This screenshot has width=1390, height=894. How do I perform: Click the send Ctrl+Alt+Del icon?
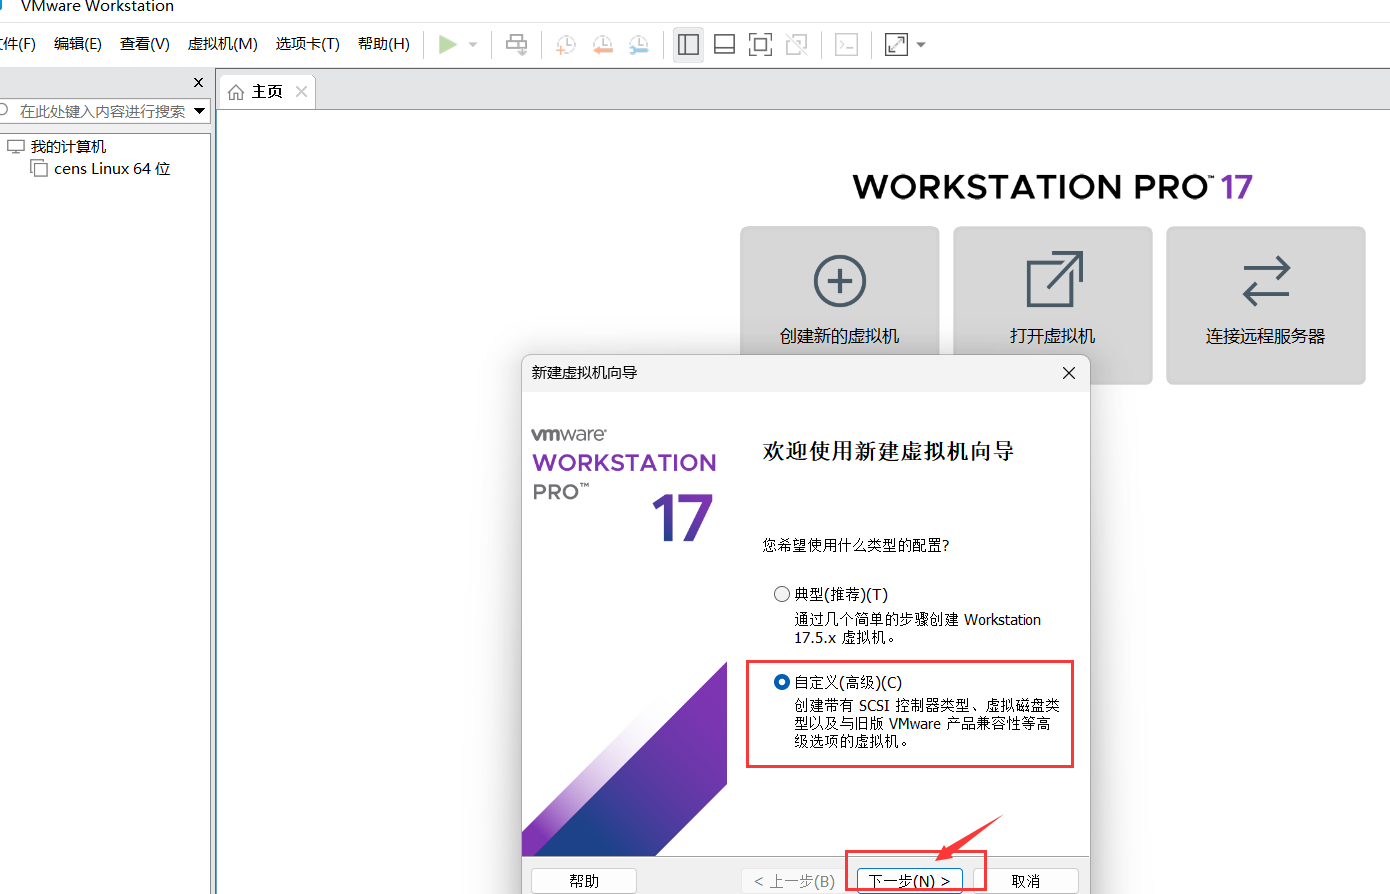[846, 44]
